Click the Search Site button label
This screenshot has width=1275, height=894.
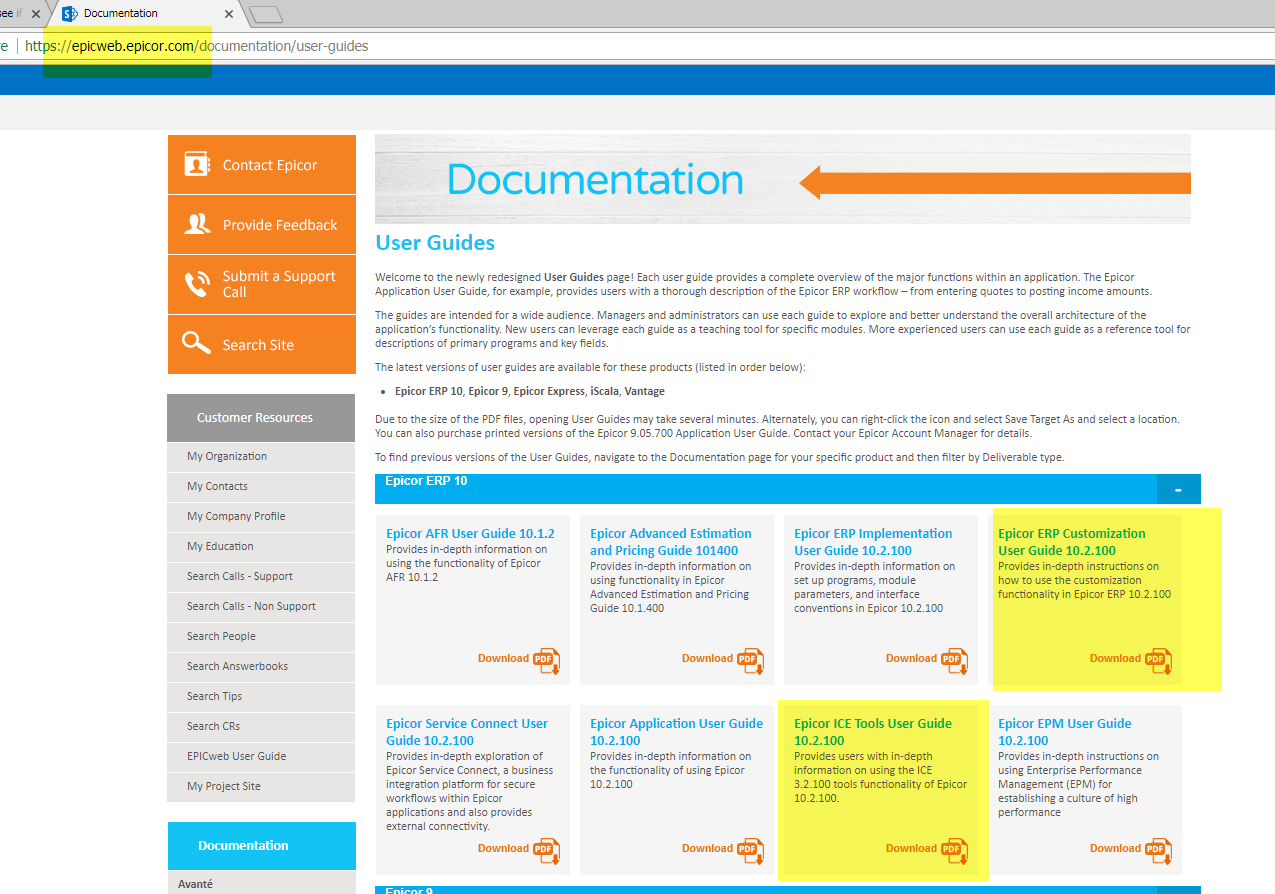(258, 345)
